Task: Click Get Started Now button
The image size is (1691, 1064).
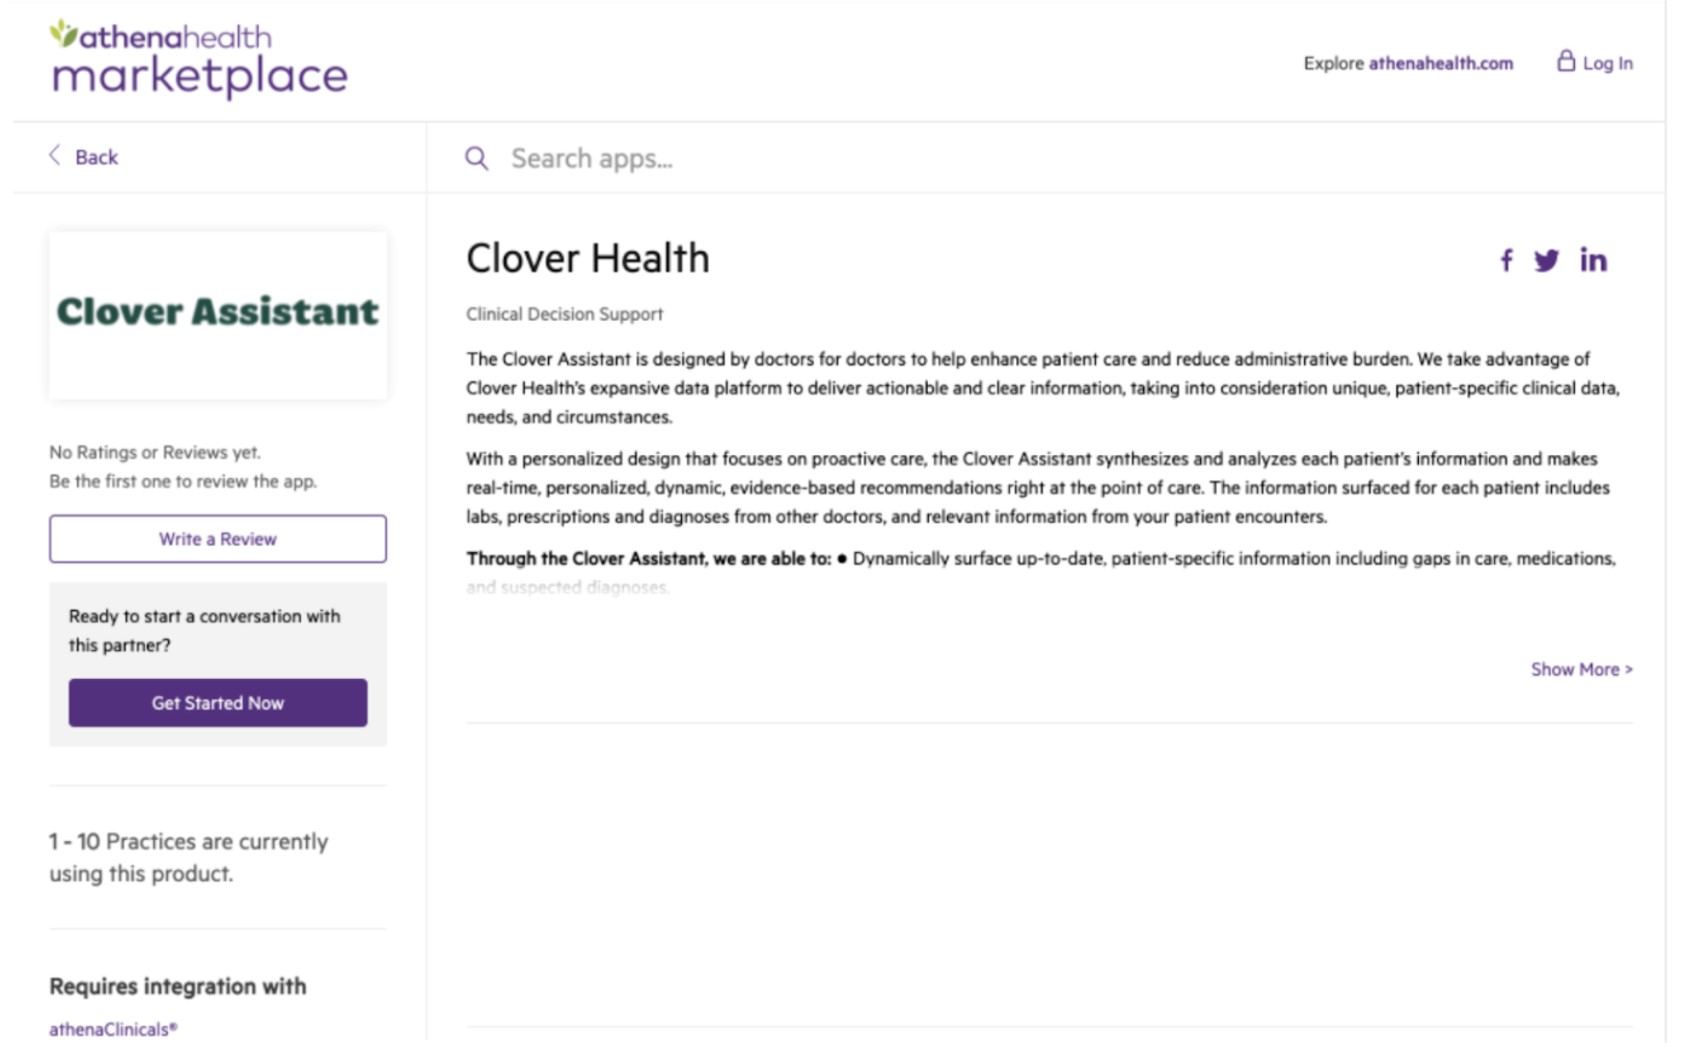Action: (x=218, y=703)
